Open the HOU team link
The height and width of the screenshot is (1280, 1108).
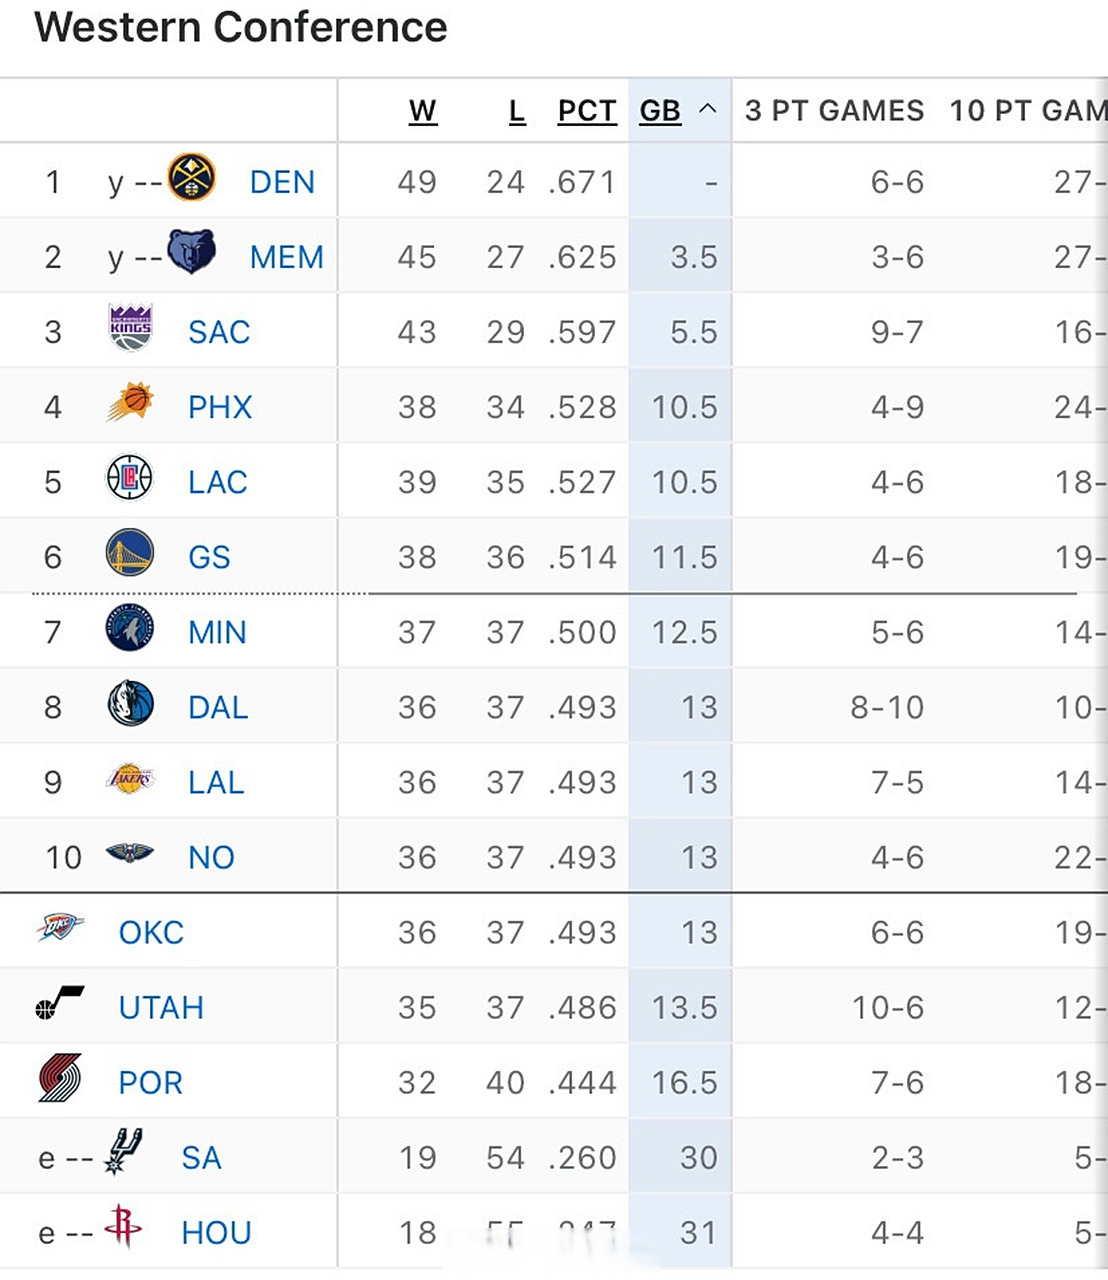pos(216,1233)
